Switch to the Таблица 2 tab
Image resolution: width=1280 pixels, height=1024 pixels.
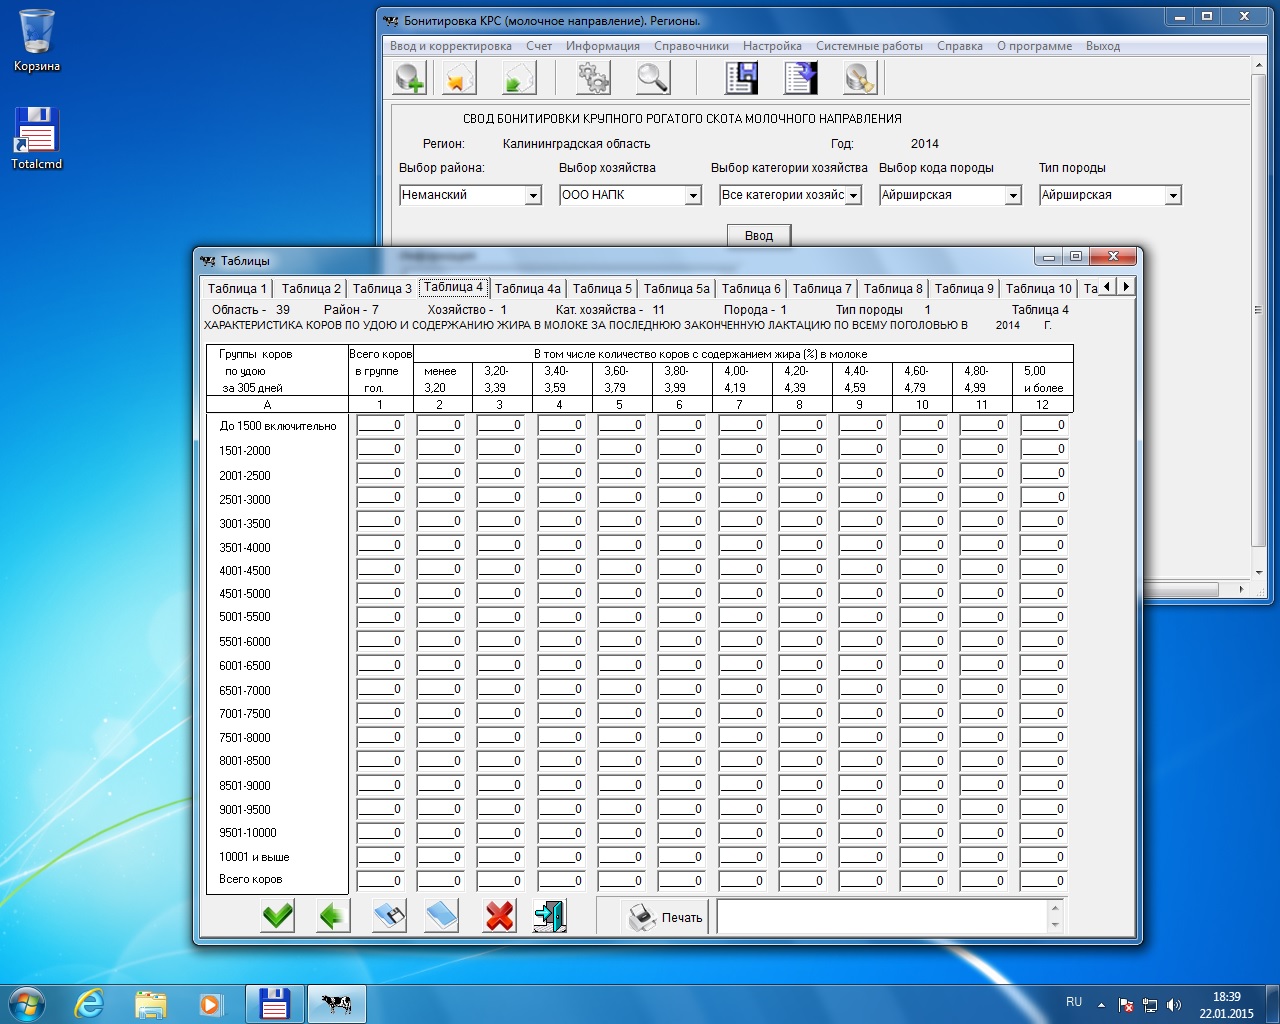[311, 288]
